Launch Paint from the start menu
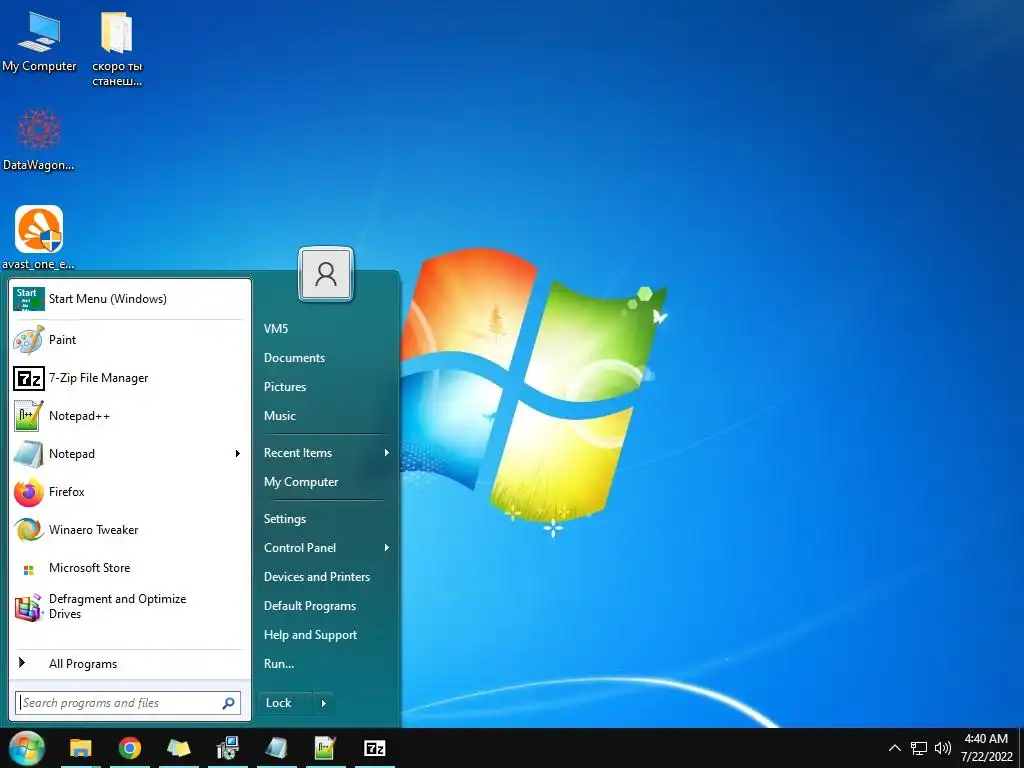The width and height of the screenshot is (1024, 768). click(129, 340)
